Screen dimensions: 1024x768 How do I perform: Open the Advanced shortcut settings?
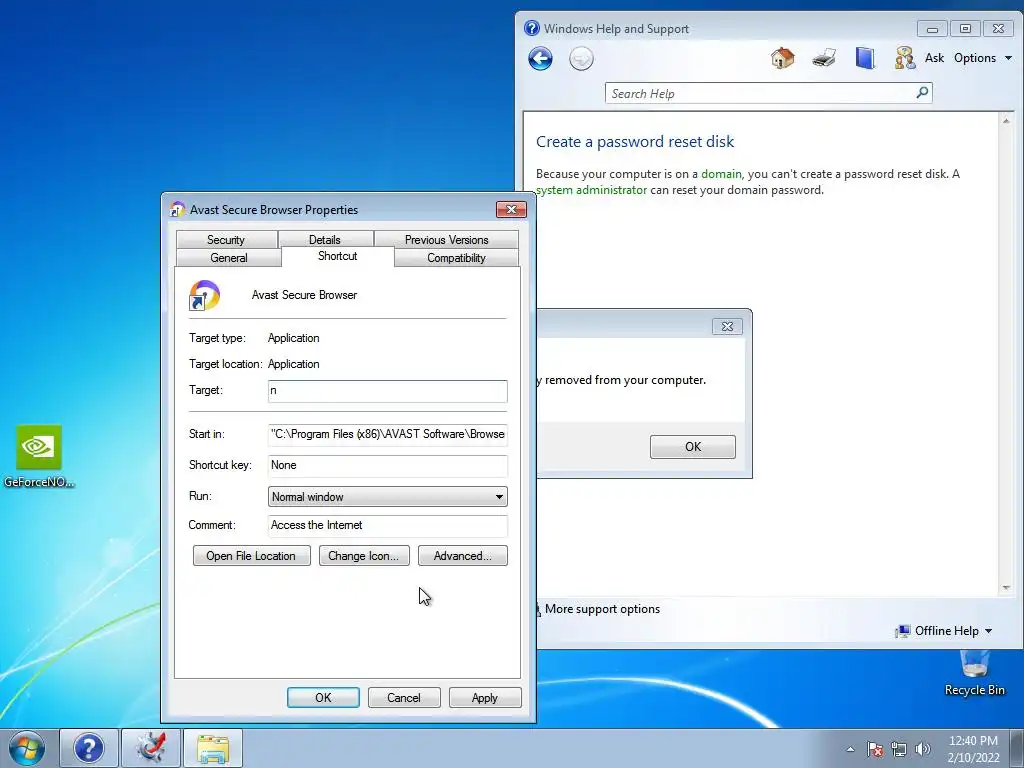[462, 556]
